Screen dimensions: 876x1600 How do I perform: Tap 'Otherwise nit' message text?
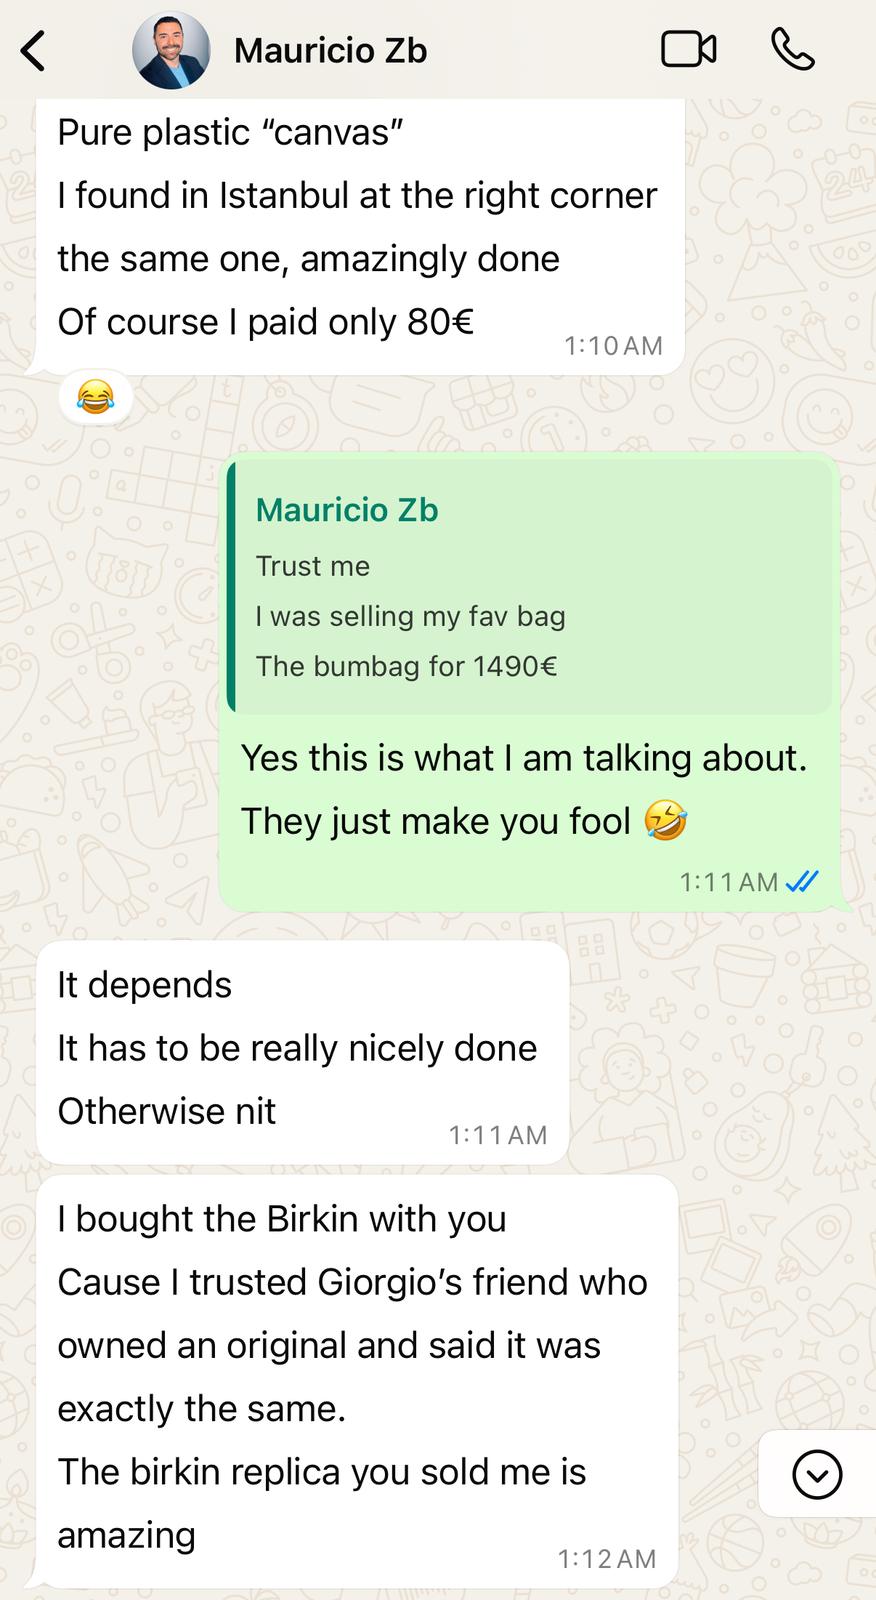click(x=166, y=1111)
